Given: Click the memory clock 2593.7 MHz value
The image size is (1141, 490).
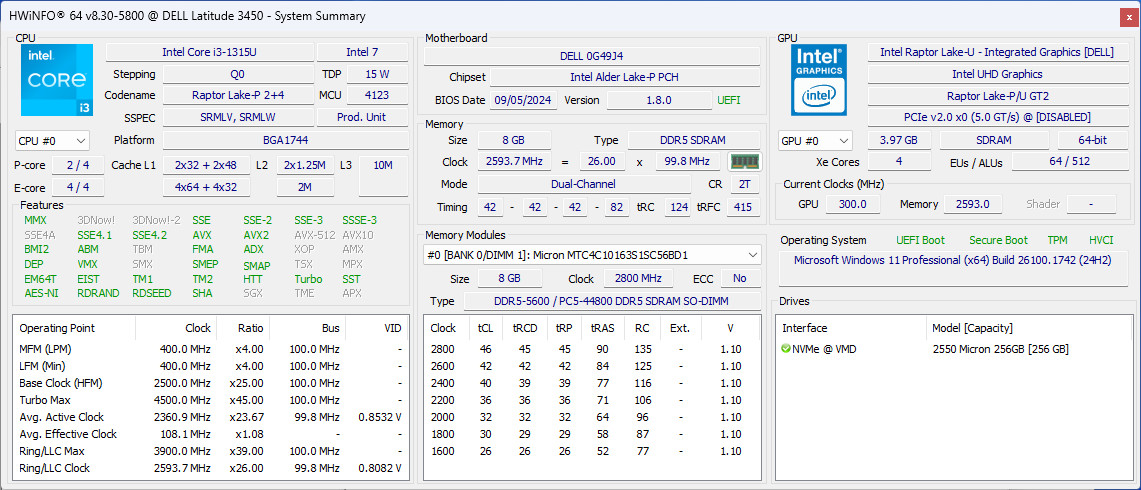Looking at the screenshot, I should pos(514,162).
